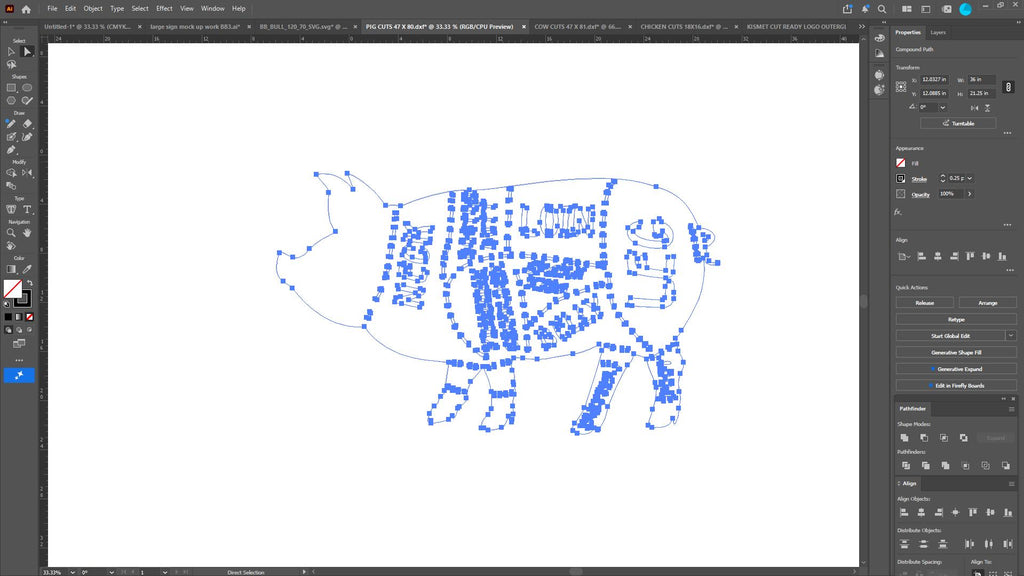The width and height of the screenshot is (1024, 576).
Task: Click the blue pinned tool button
Action: pos(19,375)
